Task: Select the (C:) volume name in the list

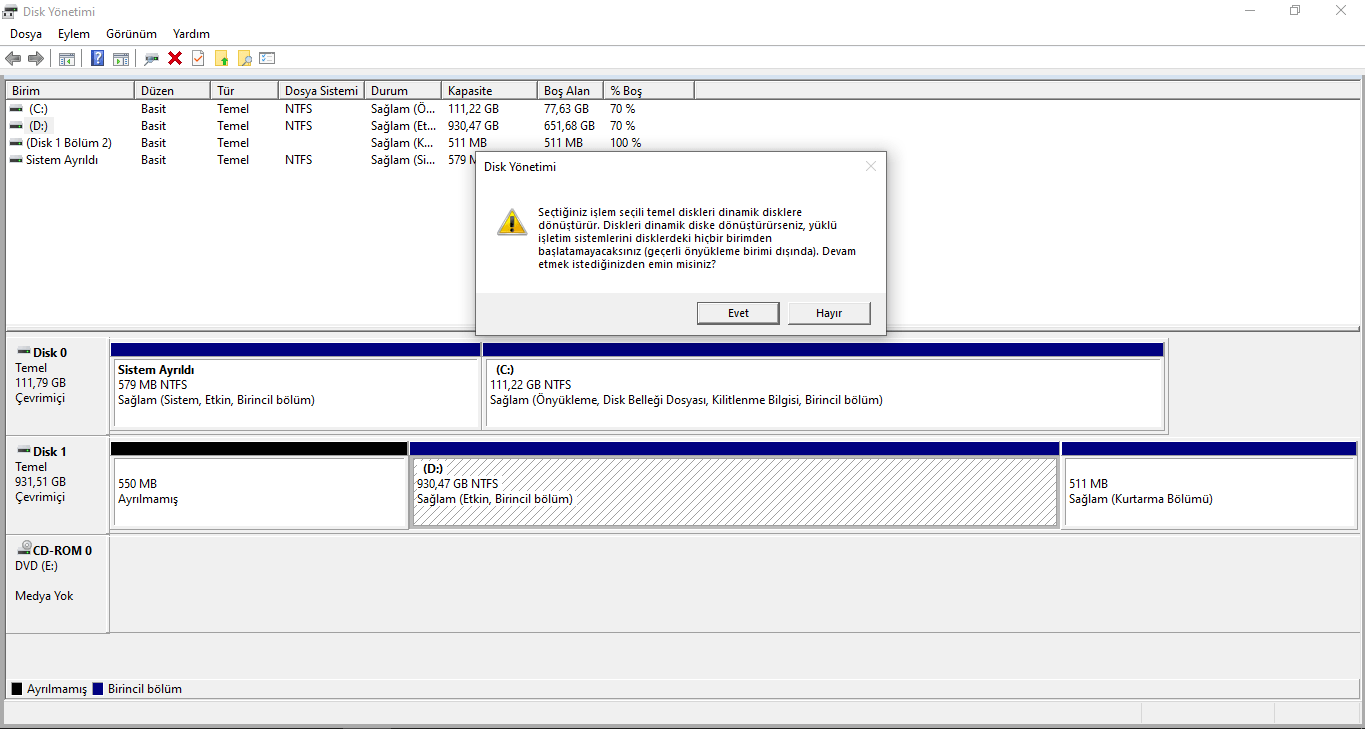Action: click(x=38, y=109)
